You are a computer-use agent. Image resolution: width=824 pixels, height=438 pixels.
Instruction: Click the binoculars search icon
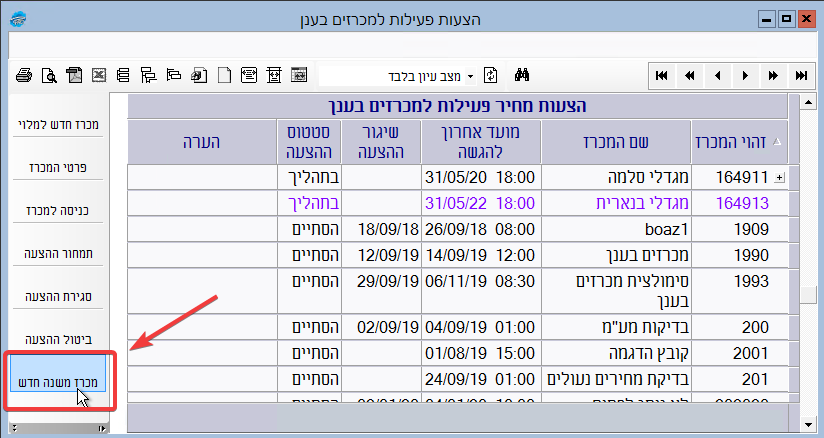click(x=520, y=75)
